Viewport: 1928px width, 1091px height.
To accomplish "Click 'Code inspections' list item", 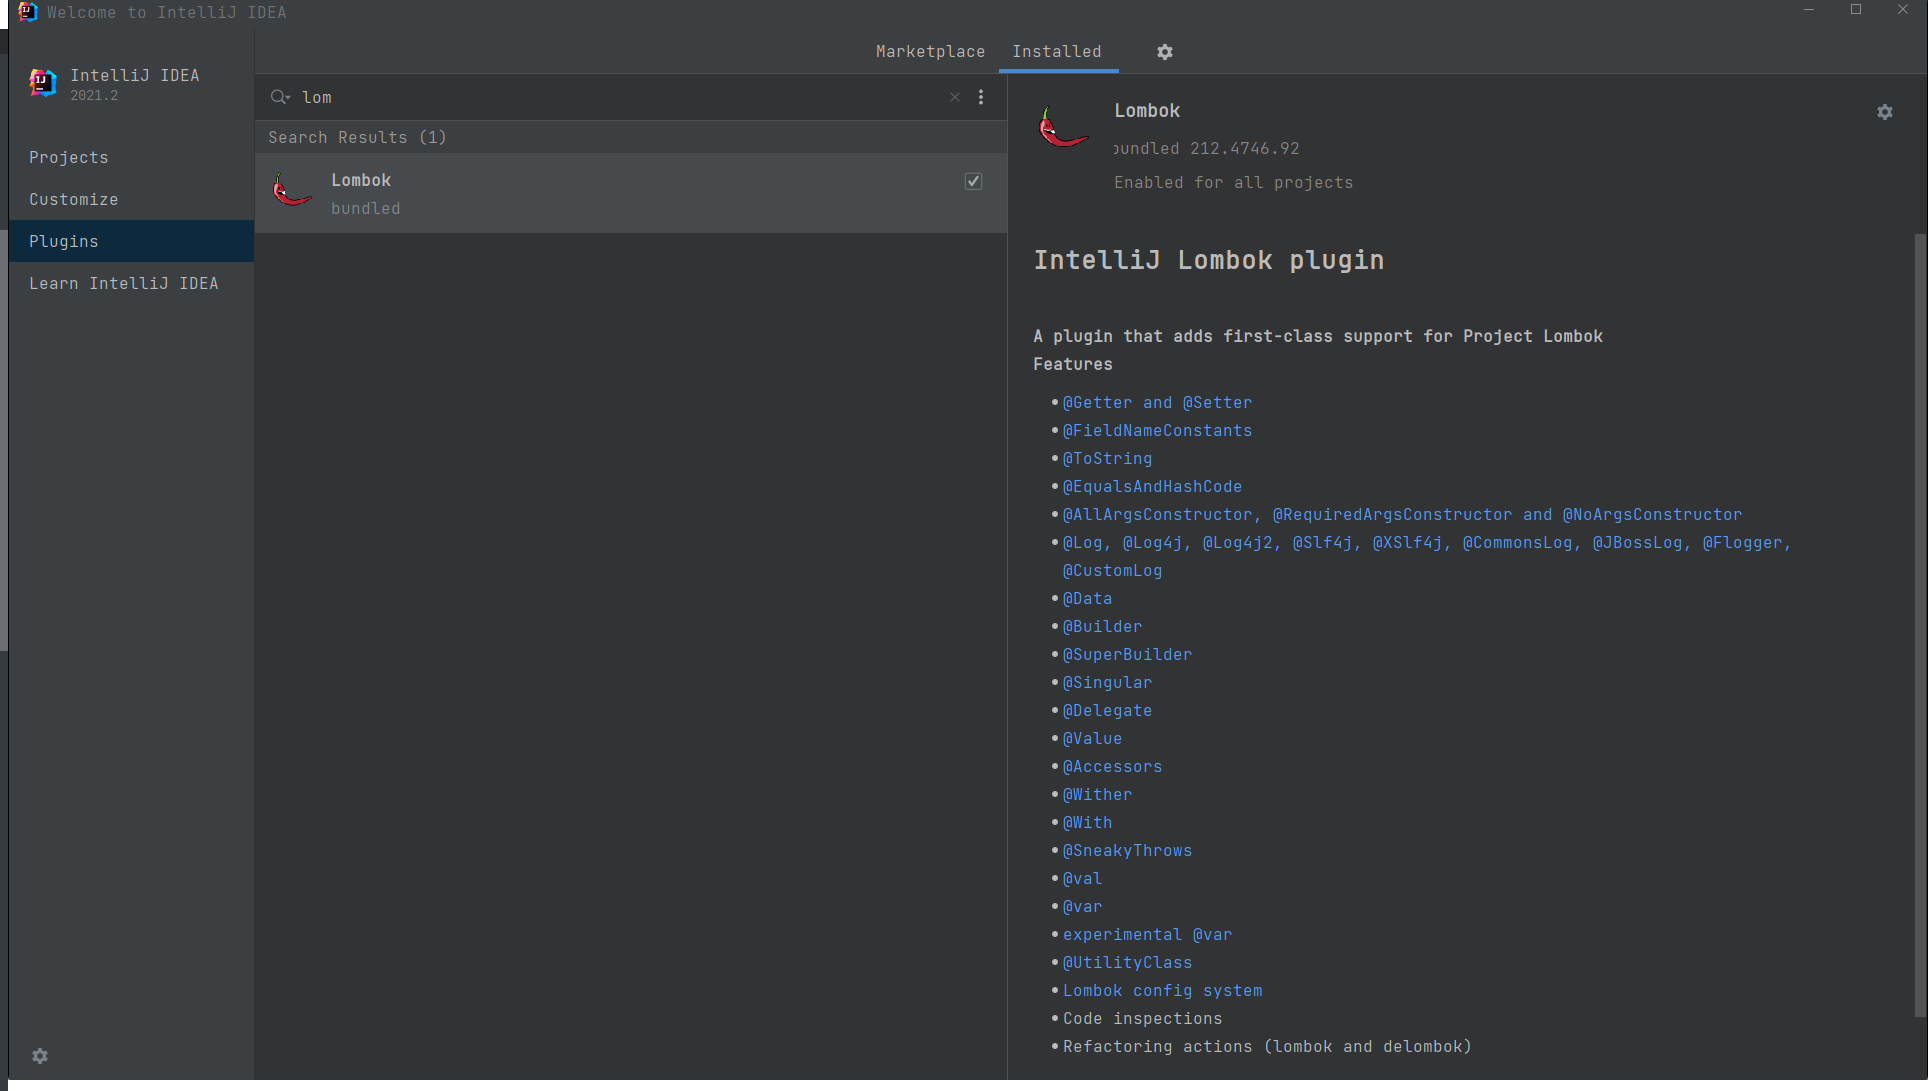I will coord(1142,1018).
